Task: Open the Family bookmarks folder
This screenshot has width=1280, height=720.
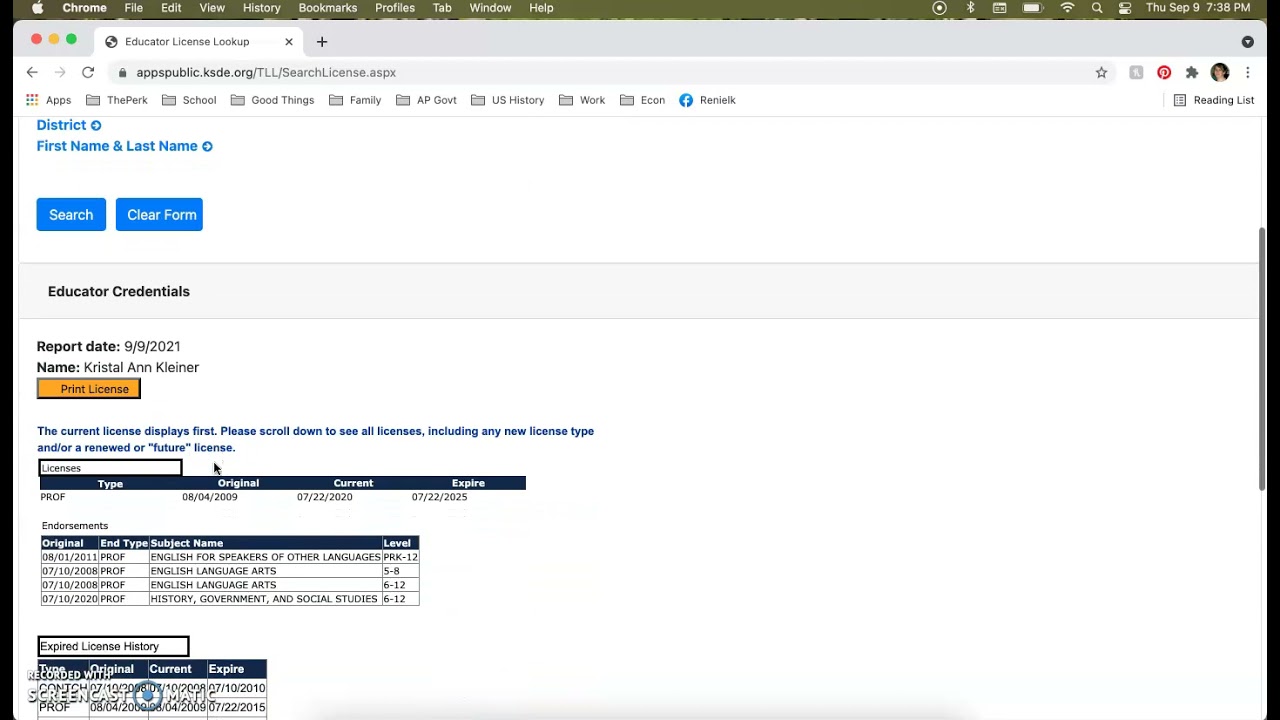Action: click(x=355, y=100)
